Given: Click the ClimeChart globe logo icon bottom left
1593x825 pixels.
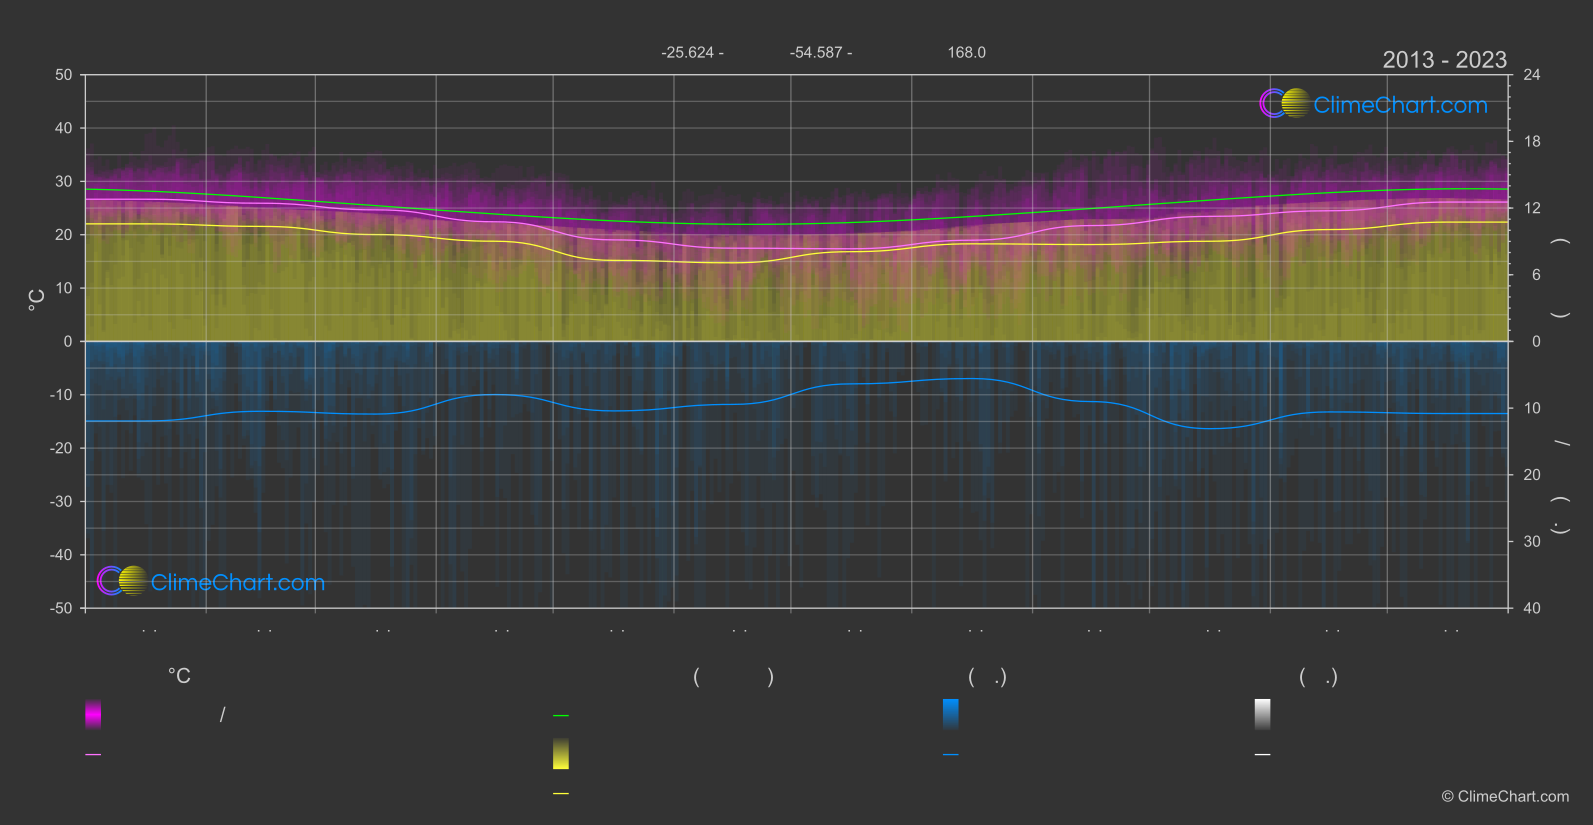Looking at the screenshot, I should 122,580.
